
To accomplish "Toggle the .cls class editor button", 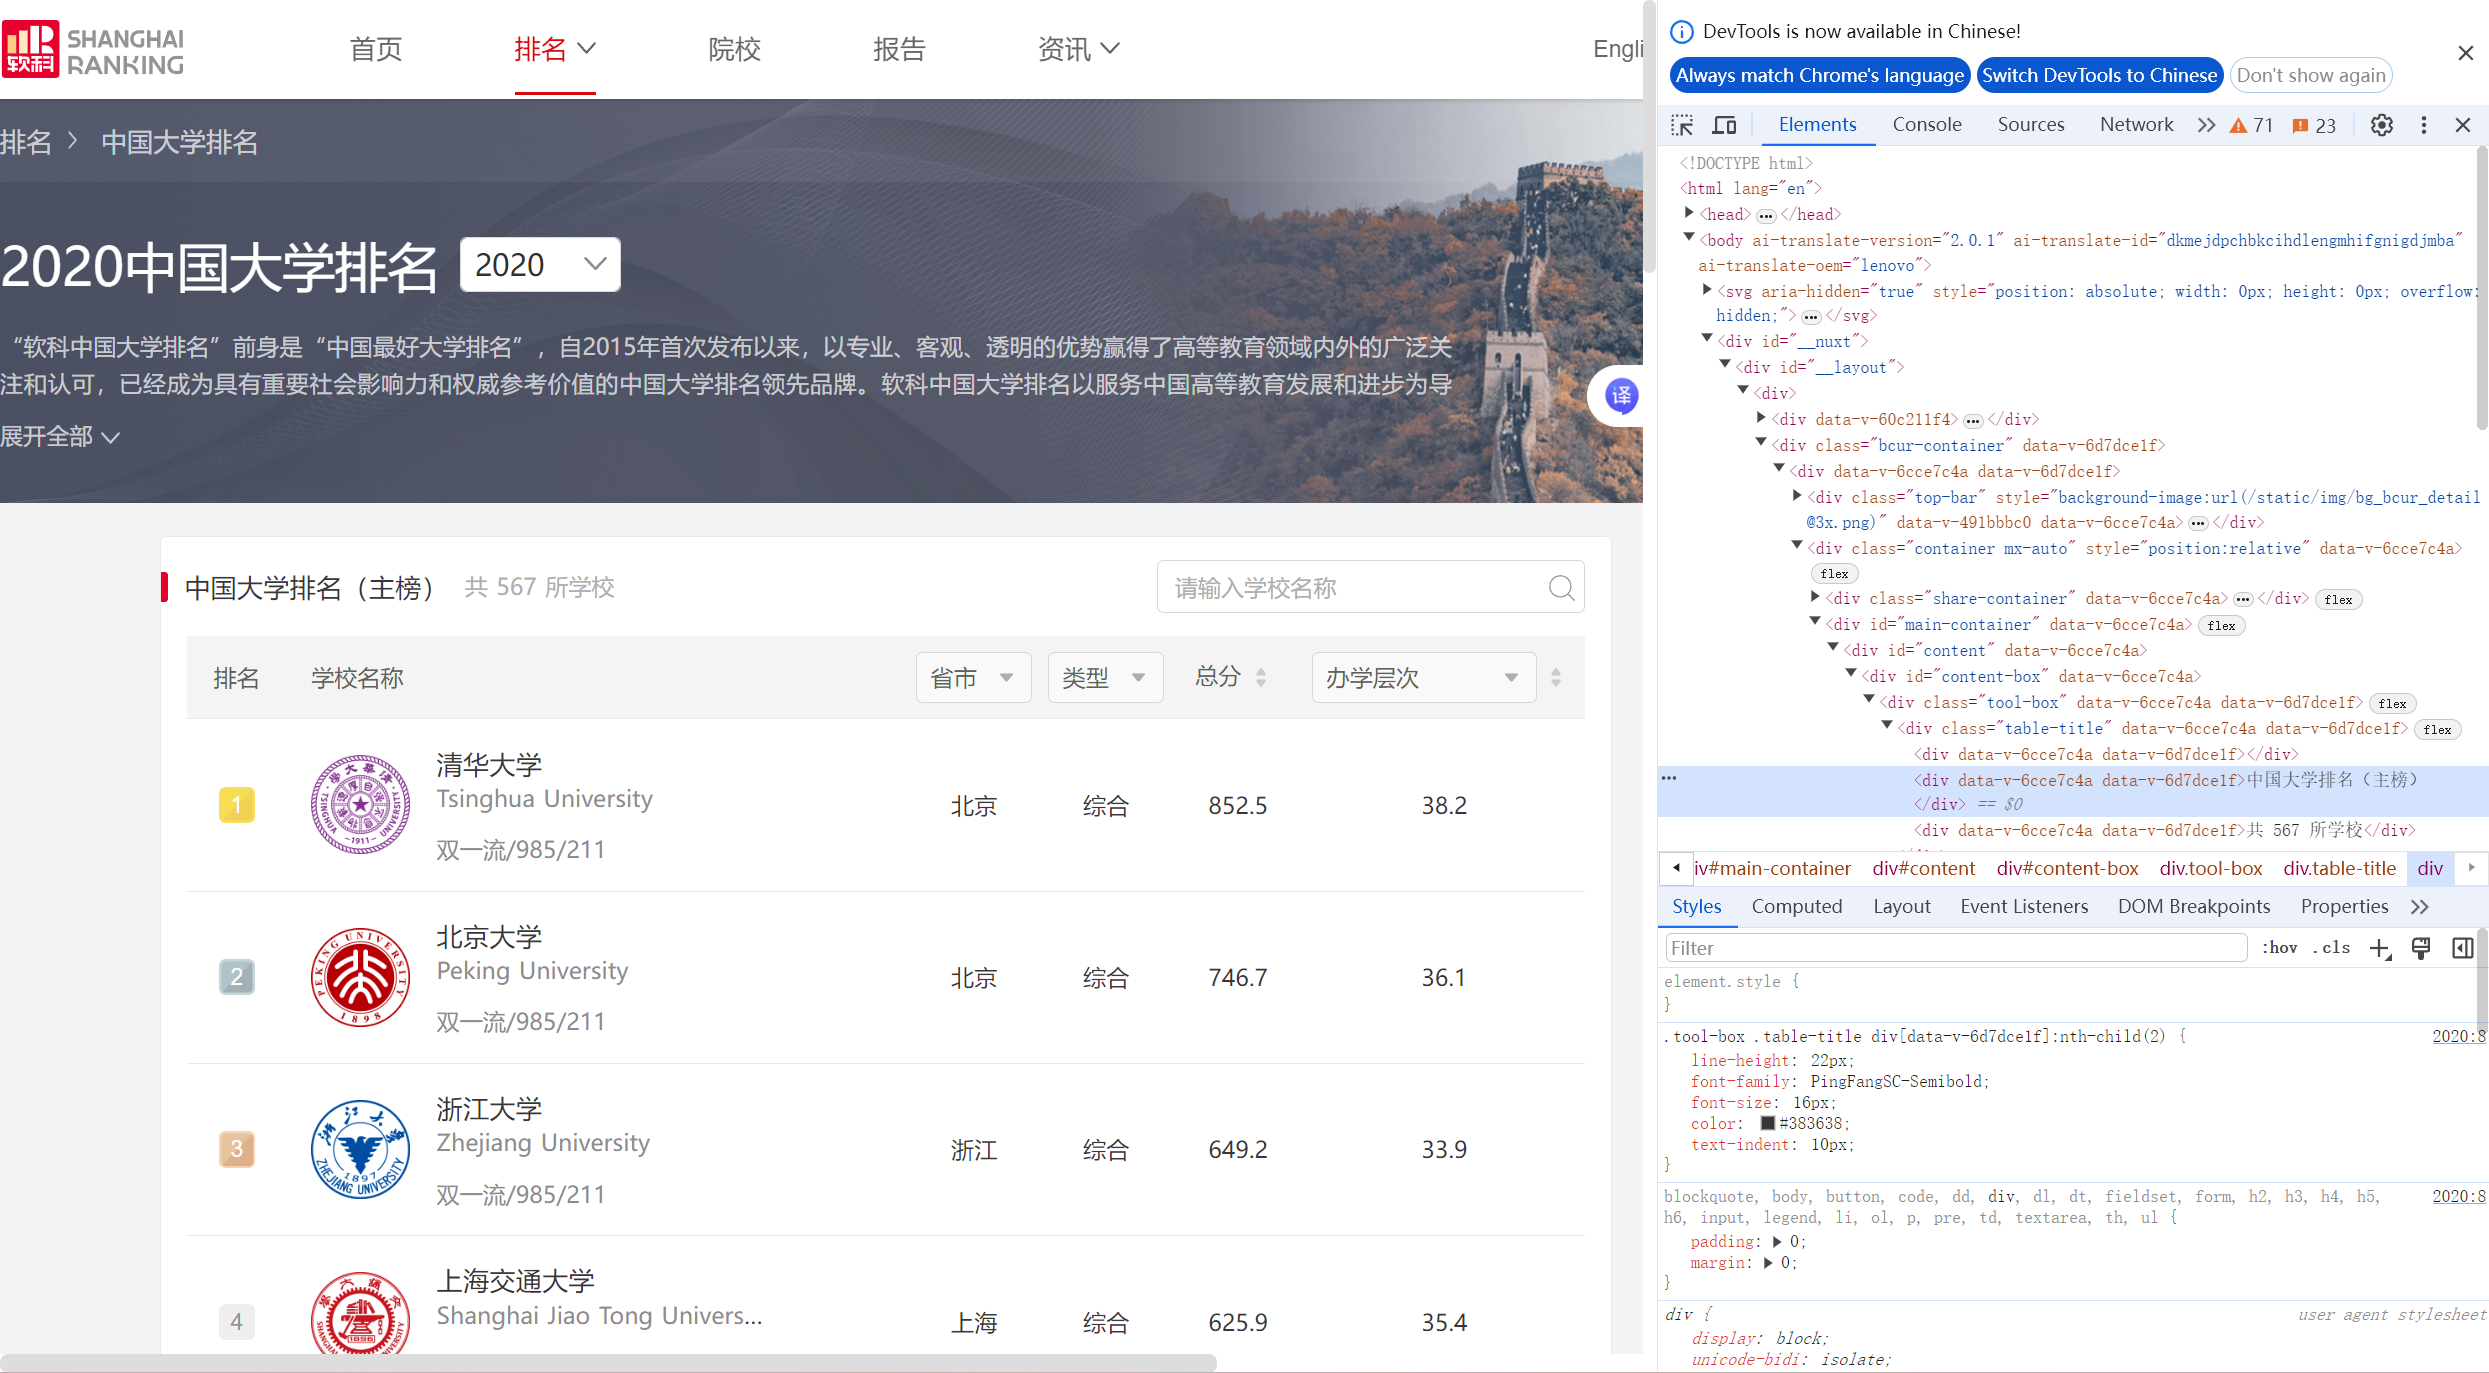I will tap(2331, 948).
